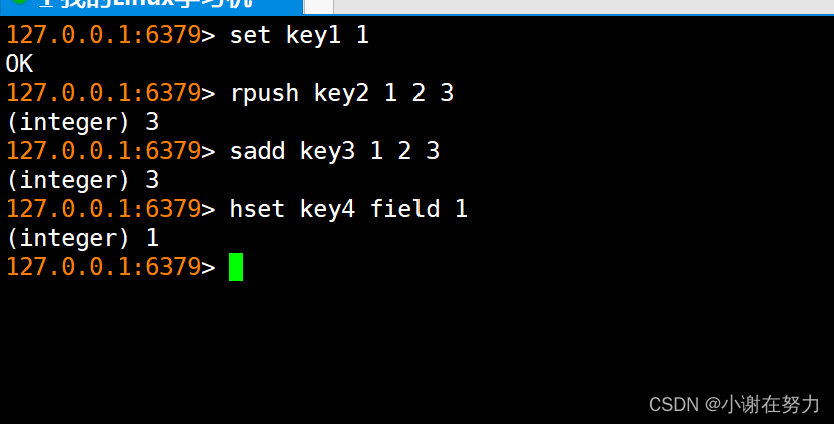Select the blue Linux session tab

[151, 6]
